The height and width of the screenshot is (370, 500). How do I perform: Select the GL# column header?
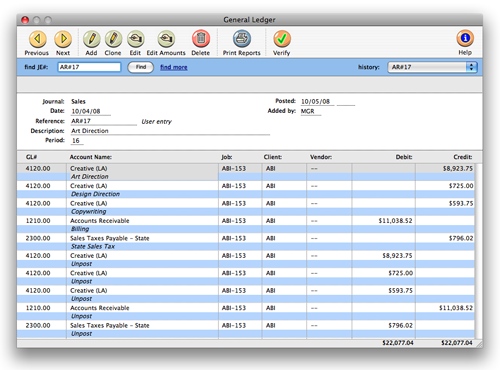coord(31,157)
